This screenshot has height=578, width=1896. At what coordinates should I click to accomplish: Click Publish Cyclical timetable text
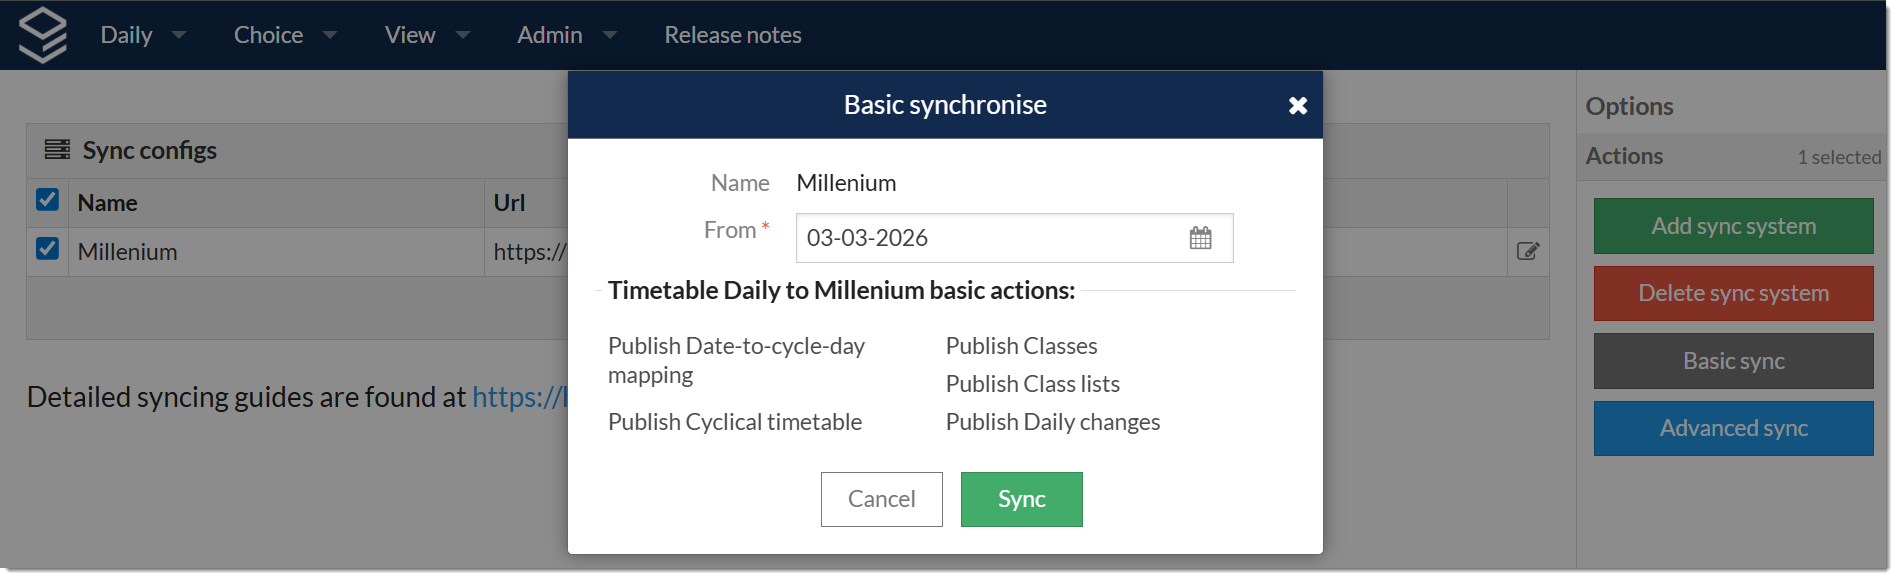click(735, 422)
